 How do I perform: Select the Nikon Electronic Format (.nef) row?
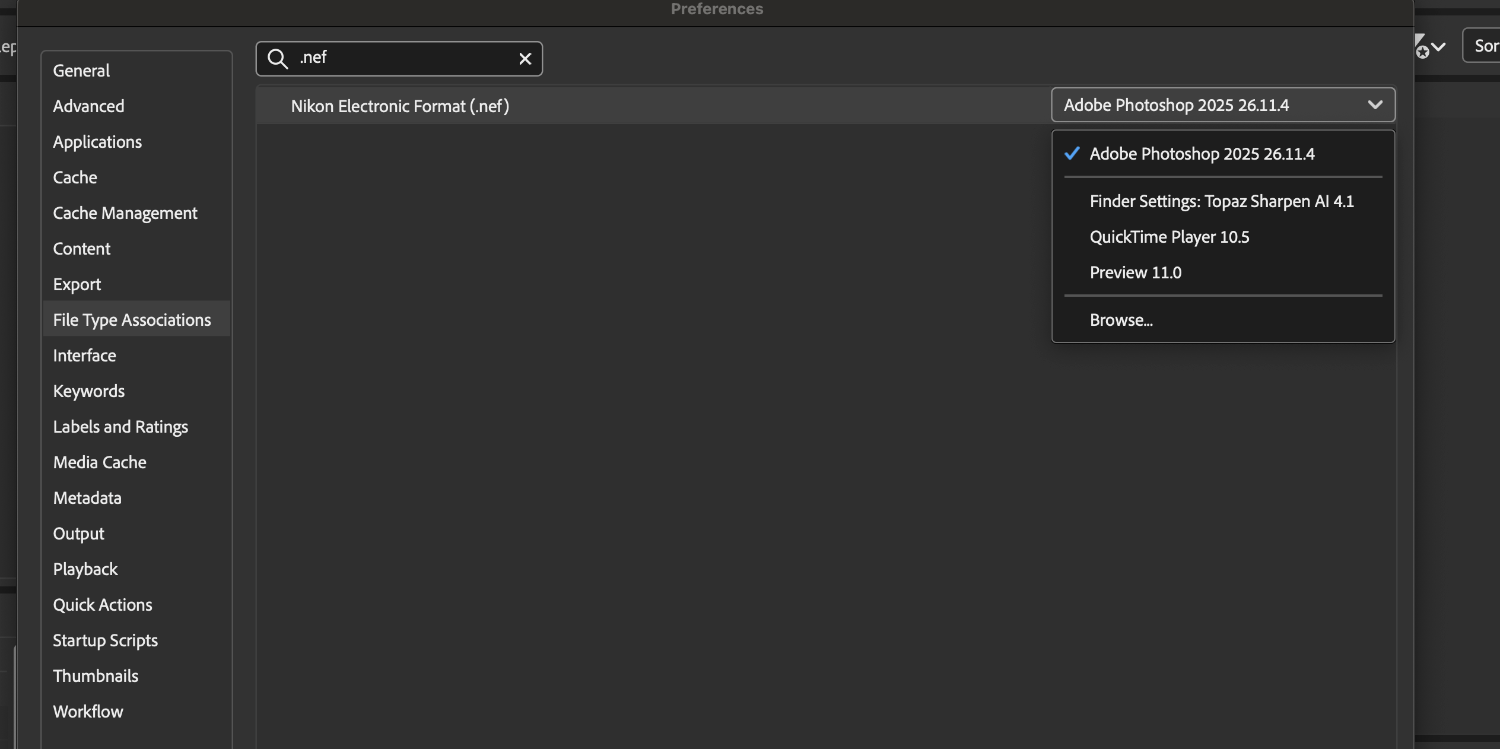(400, 106)
